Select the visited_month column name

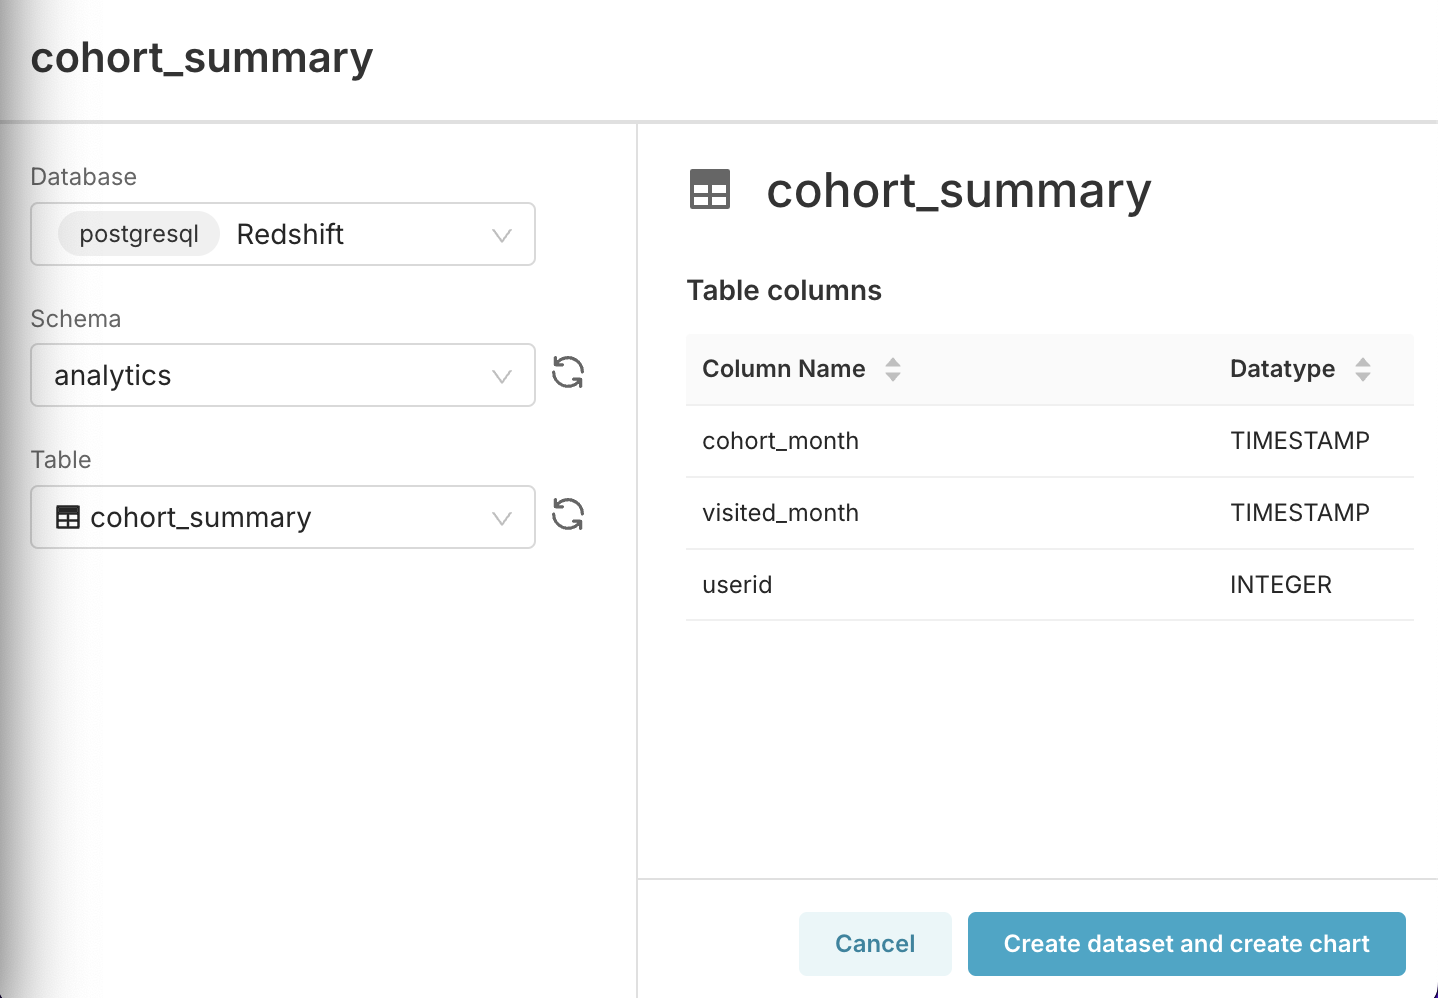(780, 513)
